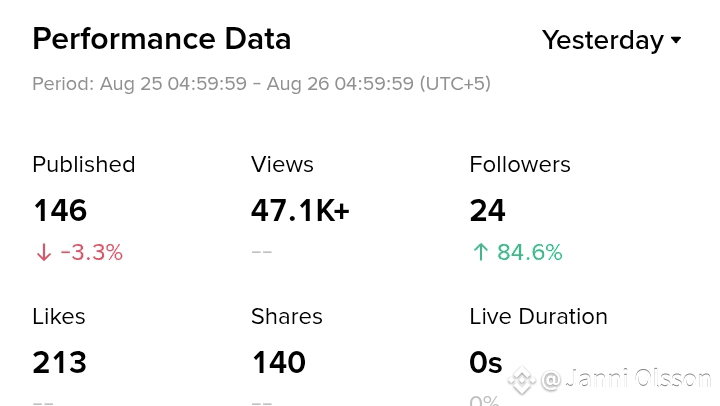
Task: Click the 0s live duration value
Action: click(486, 362)
